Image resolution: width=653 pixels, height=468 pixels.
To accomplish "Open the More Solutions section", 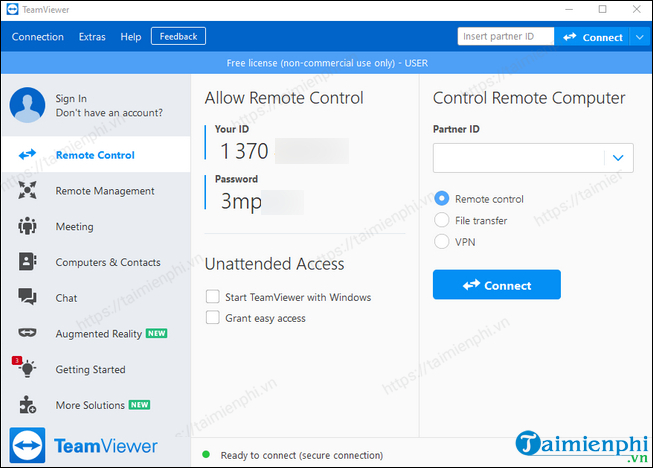I will pyautogui.click(x=96, y=405).
